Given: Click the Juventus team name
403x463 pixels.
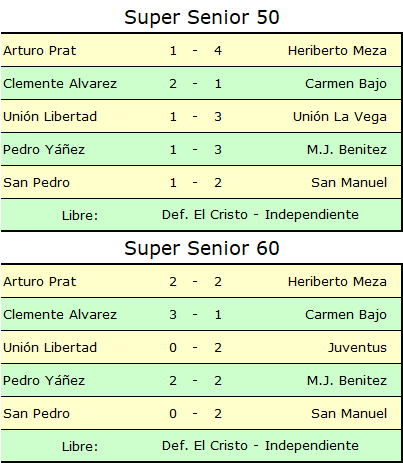Looking at the screenshot, I should click(357, 347).
